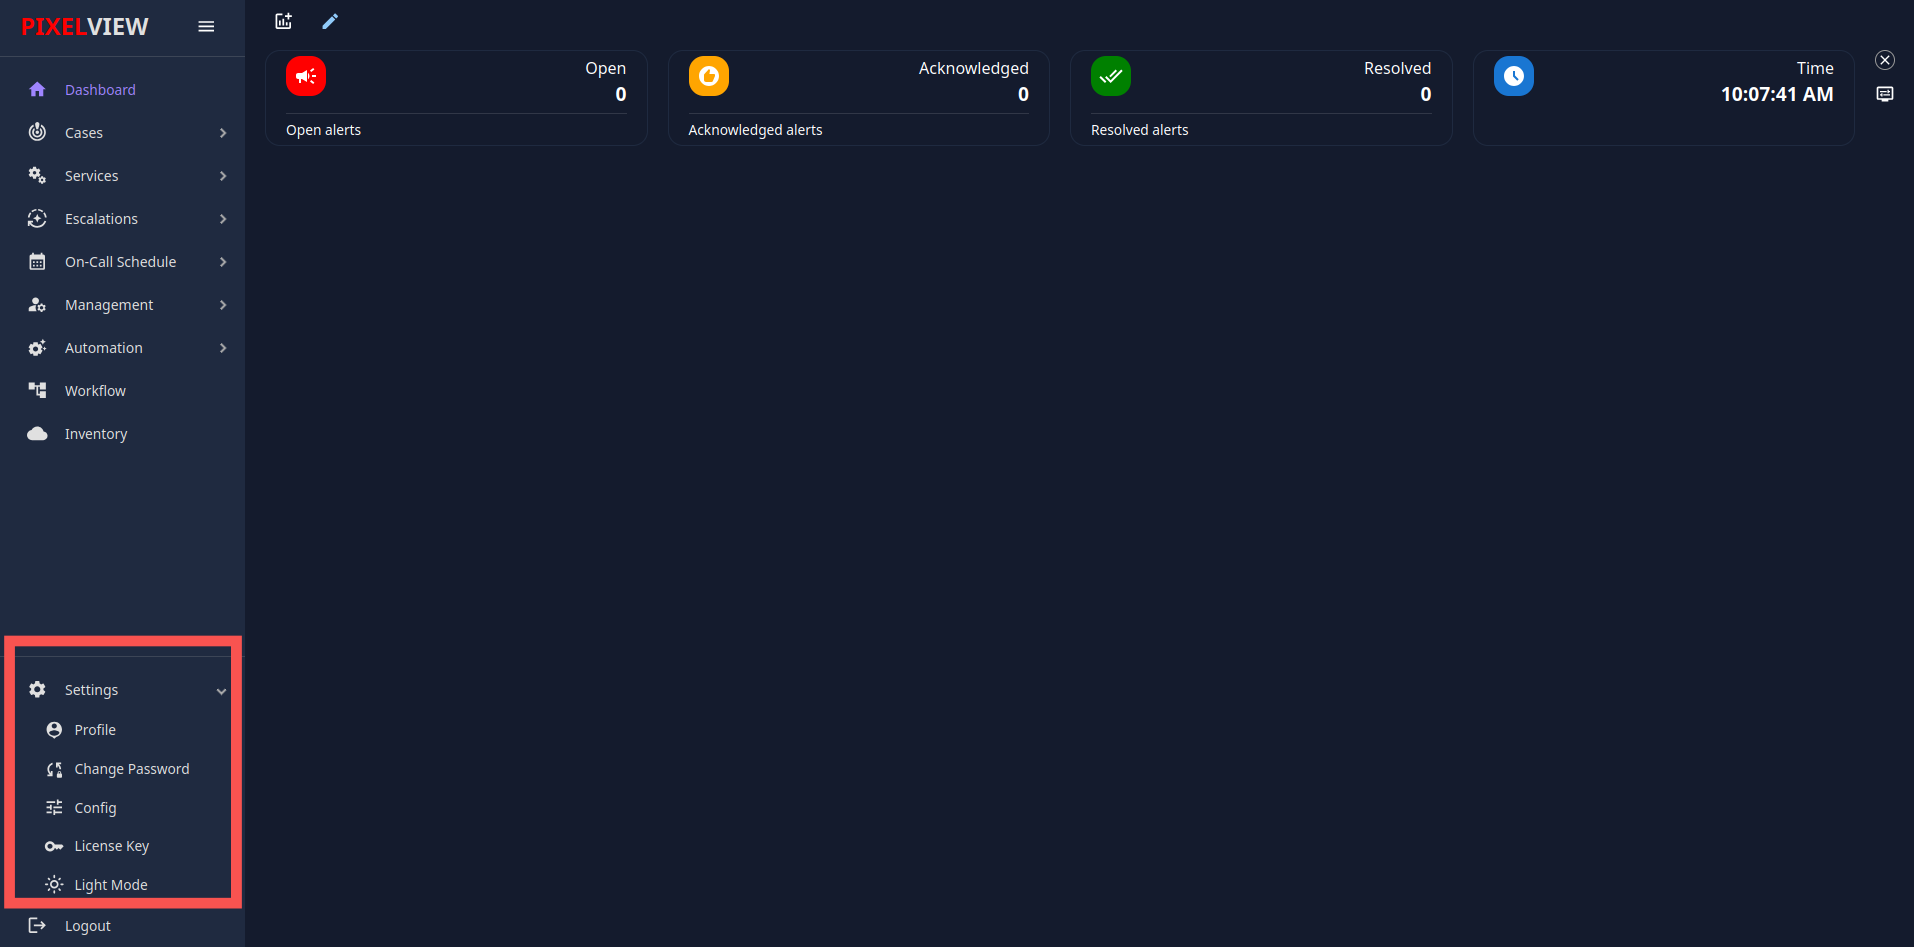Click the Light Mode sun icon
Viewport: 1914px width, 947px height.
[54, 884]
